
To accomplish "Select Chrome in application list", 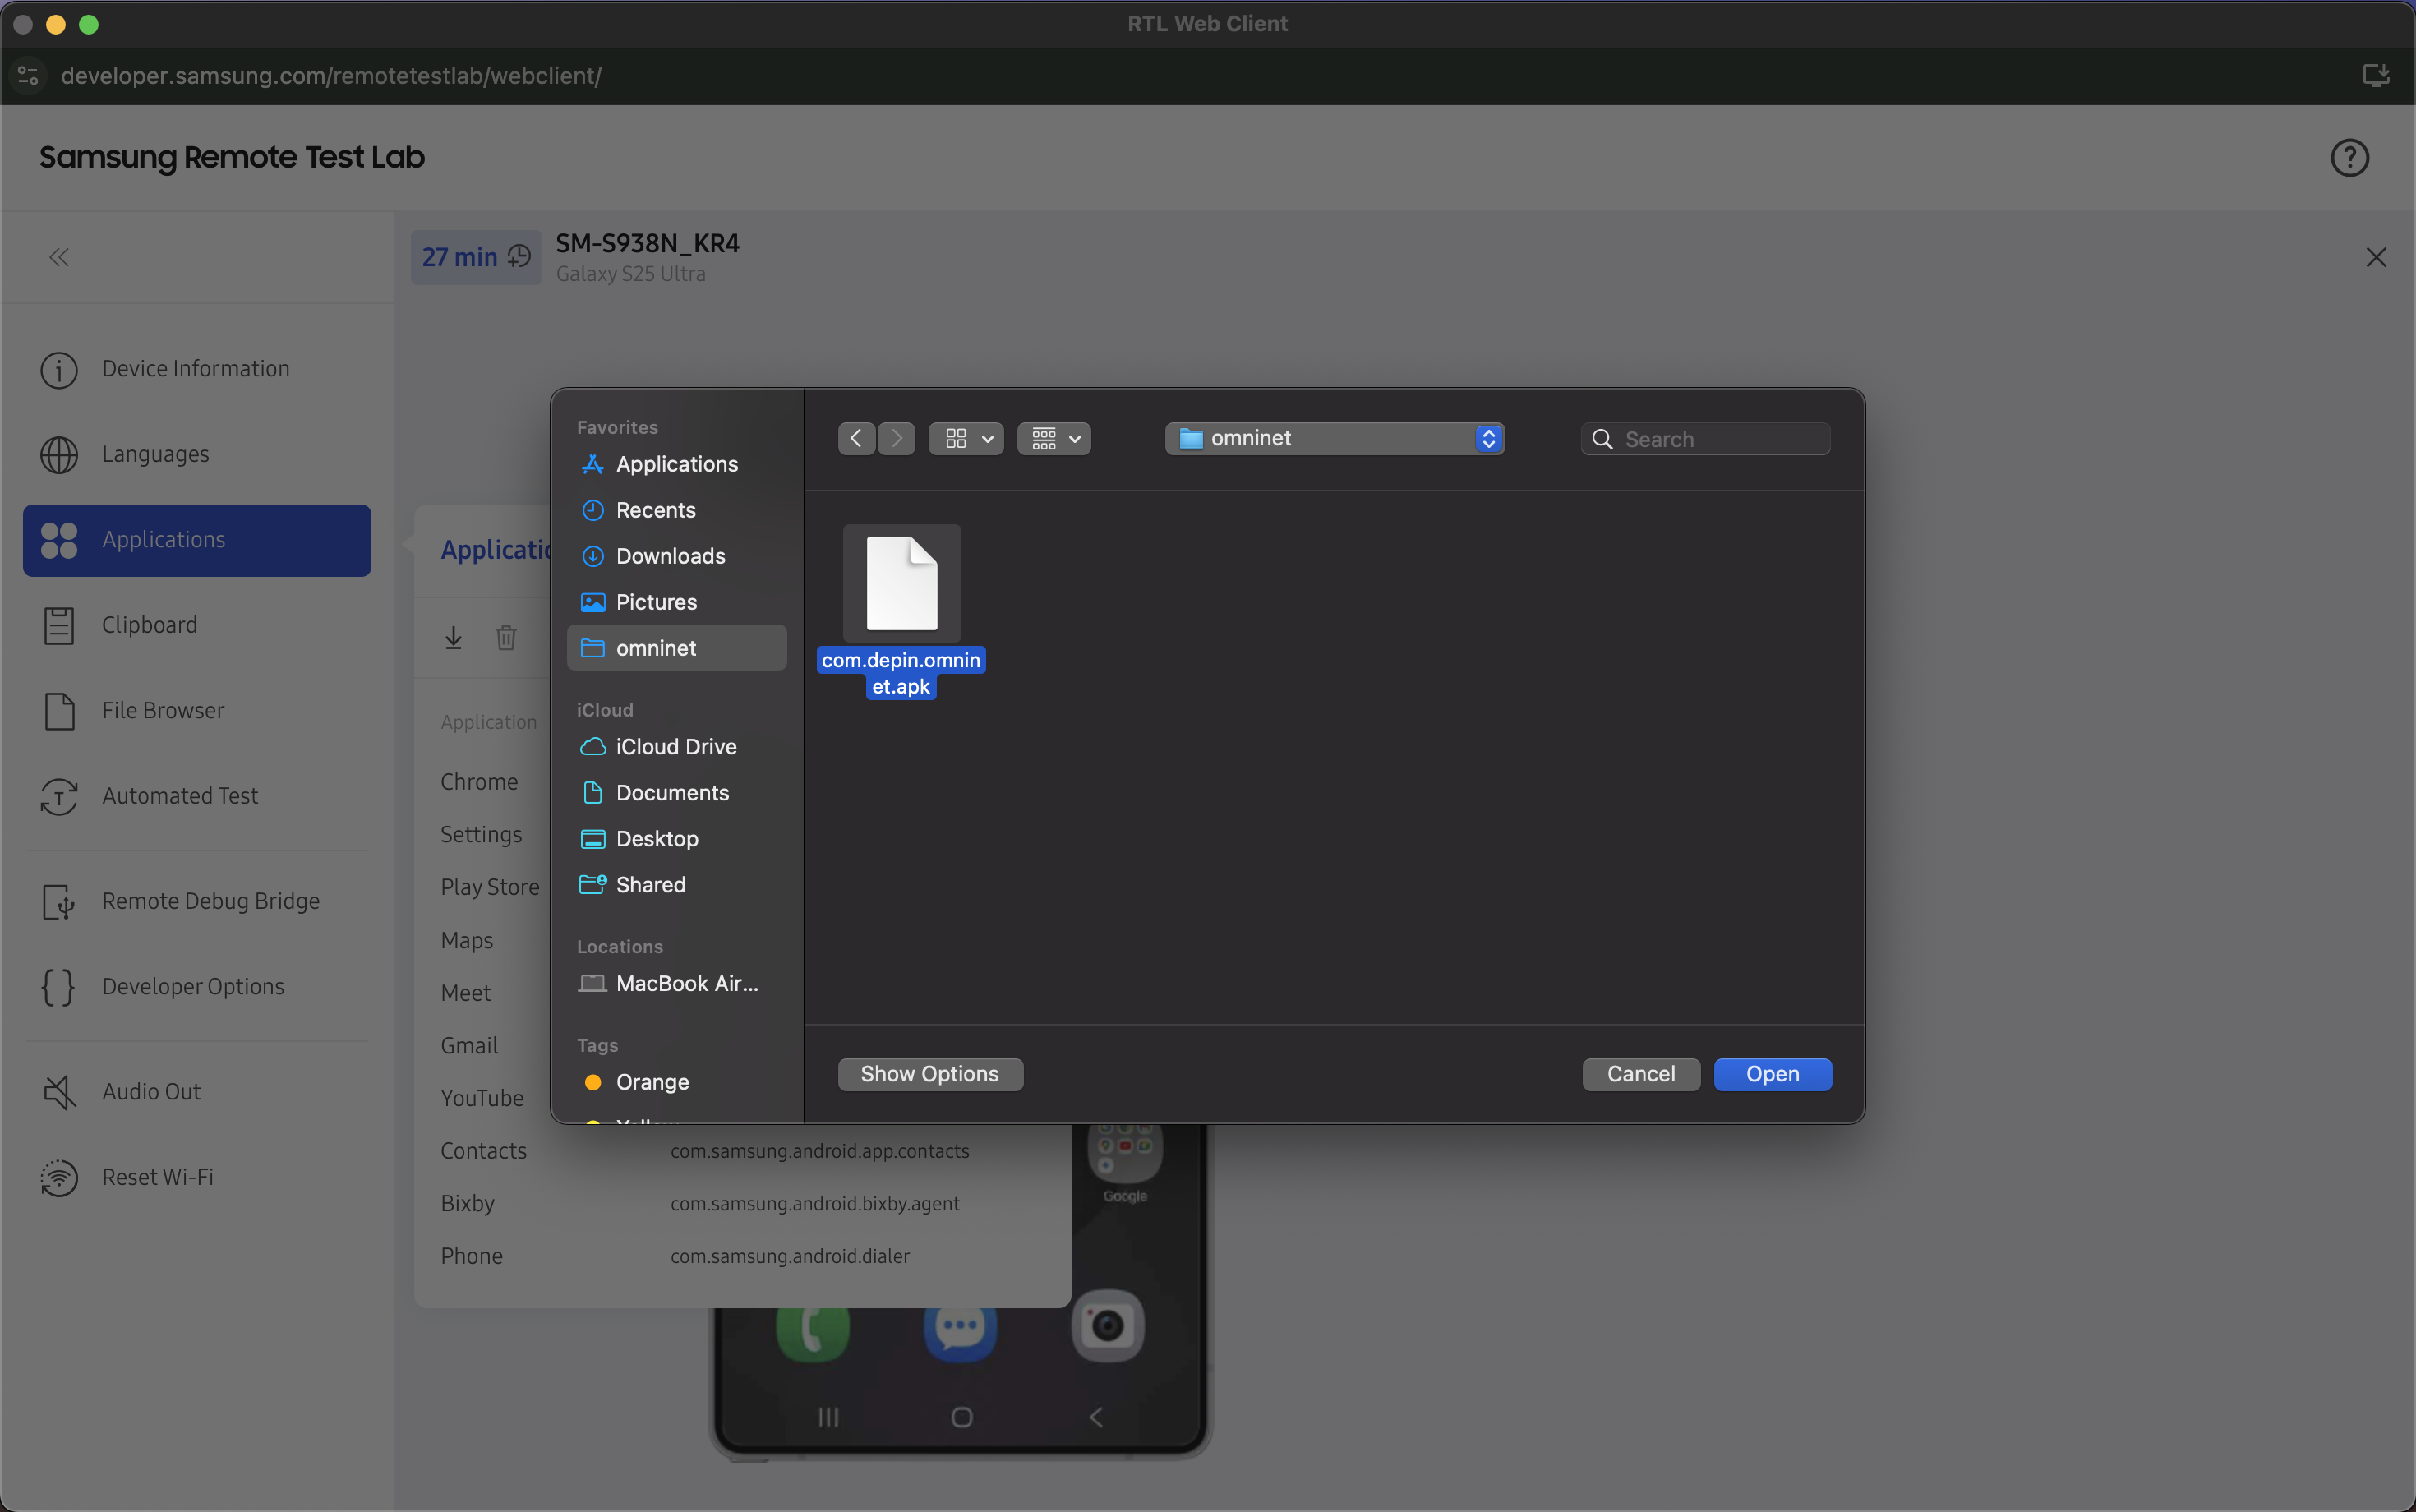I will (x=479, y=782).
